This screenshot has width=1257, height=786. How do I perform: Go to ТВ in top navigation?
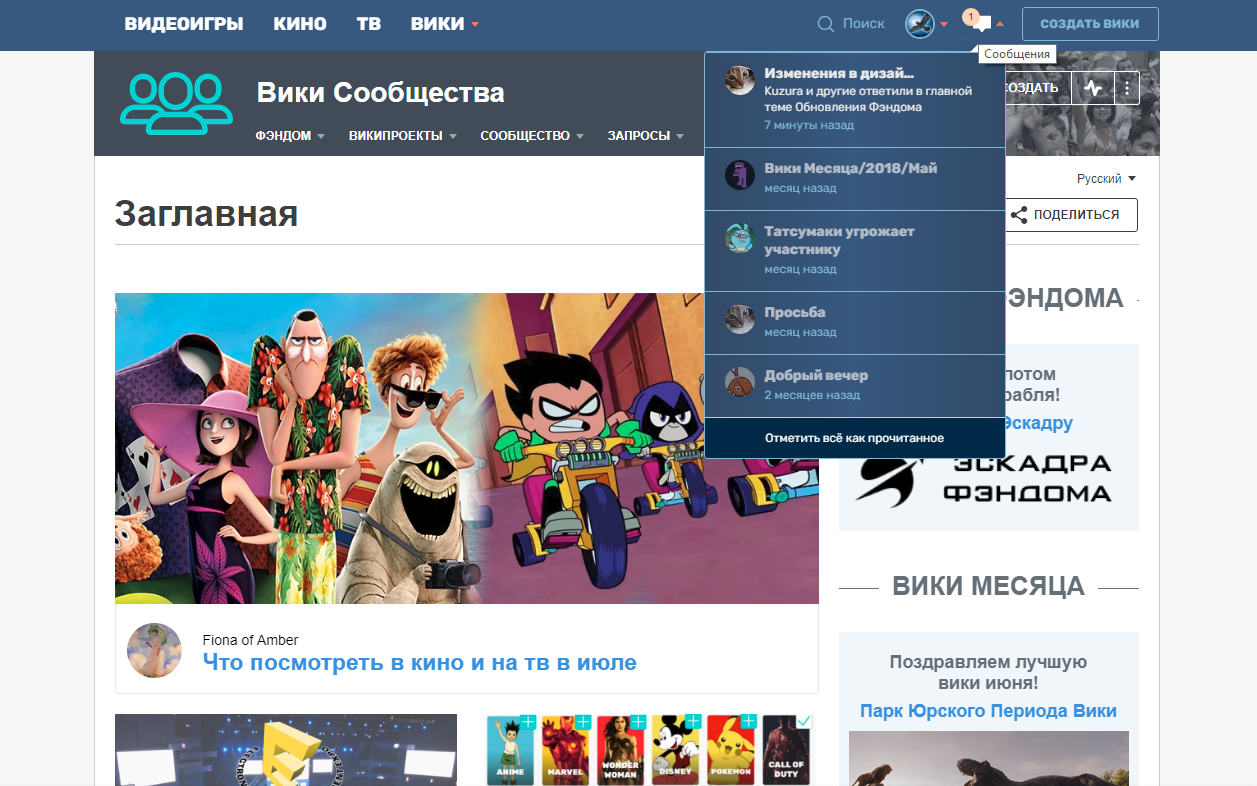click(x=369, y=24)
